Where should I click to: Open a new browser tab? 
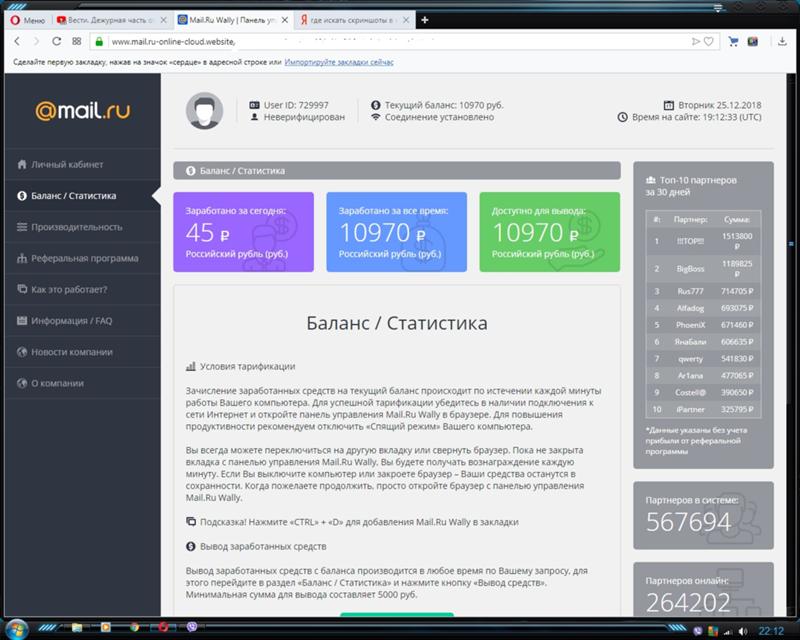[424, 20]
